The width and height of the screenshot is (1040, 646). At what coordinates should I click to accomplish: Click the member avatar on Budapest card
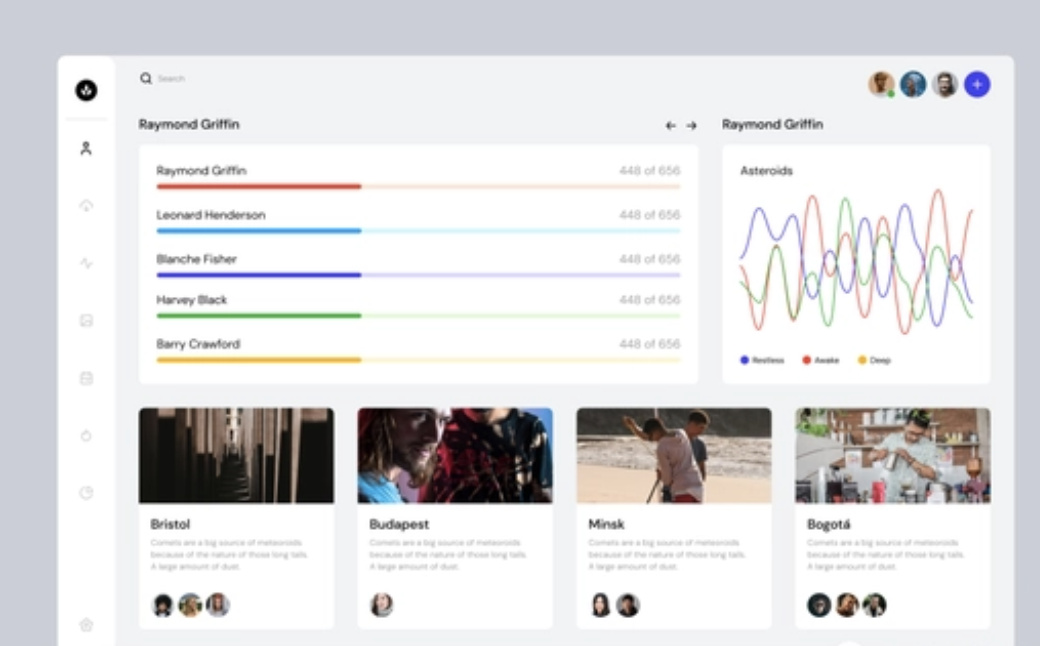click(381, 605)
